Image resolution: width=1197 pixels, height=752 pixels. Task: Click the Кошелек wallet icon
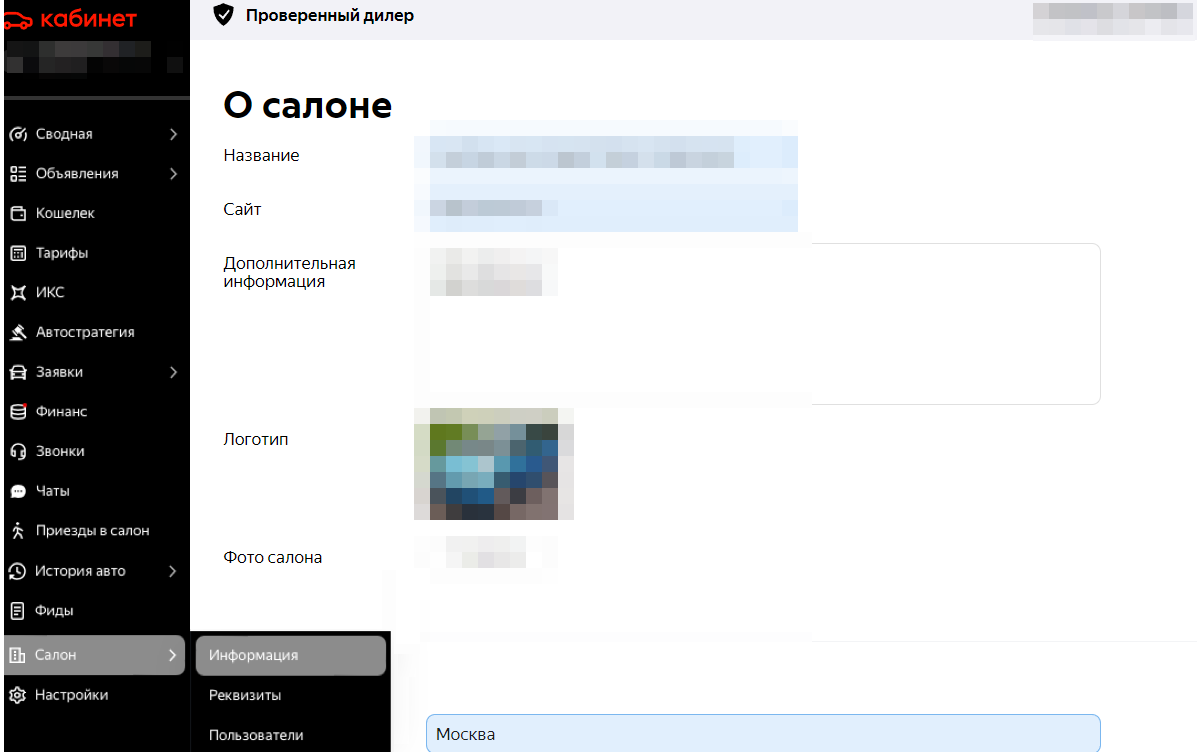click(17, 213)
